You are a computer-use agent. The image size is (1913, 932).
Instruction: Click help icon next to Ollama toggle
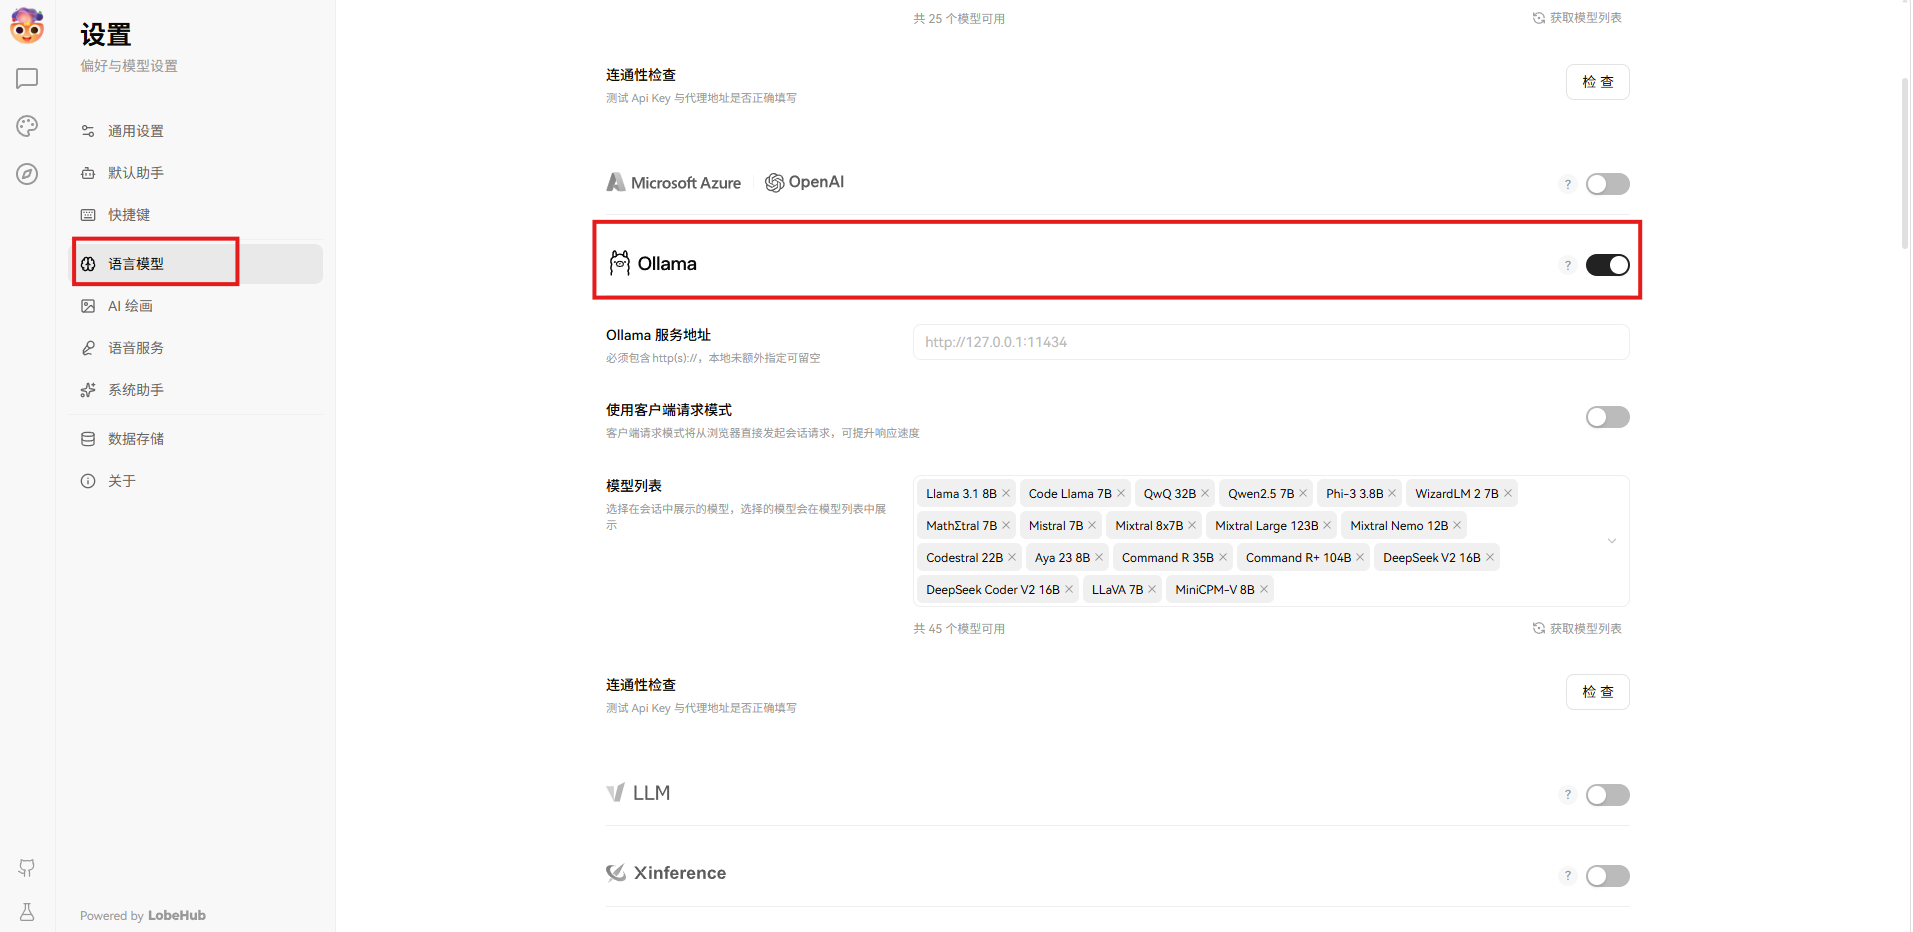1567,265
